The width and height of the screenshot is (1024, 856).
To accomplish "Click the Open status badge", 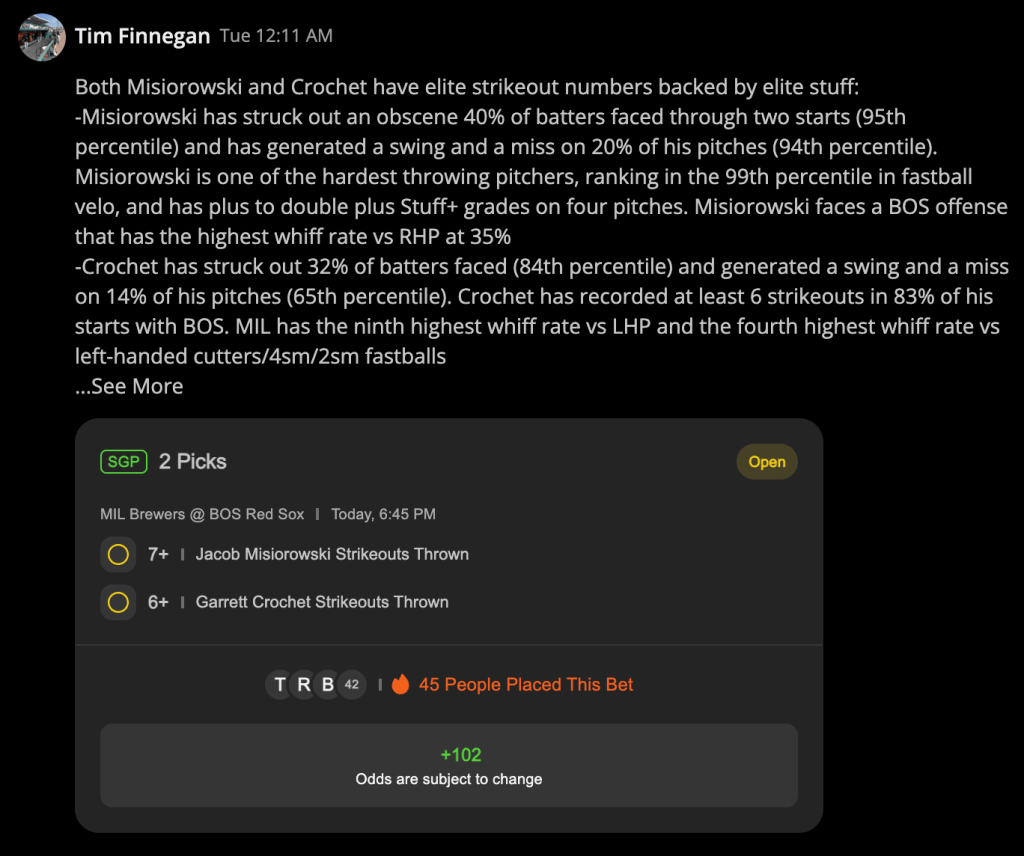I will pyautogui.click(x=767, y=462).
